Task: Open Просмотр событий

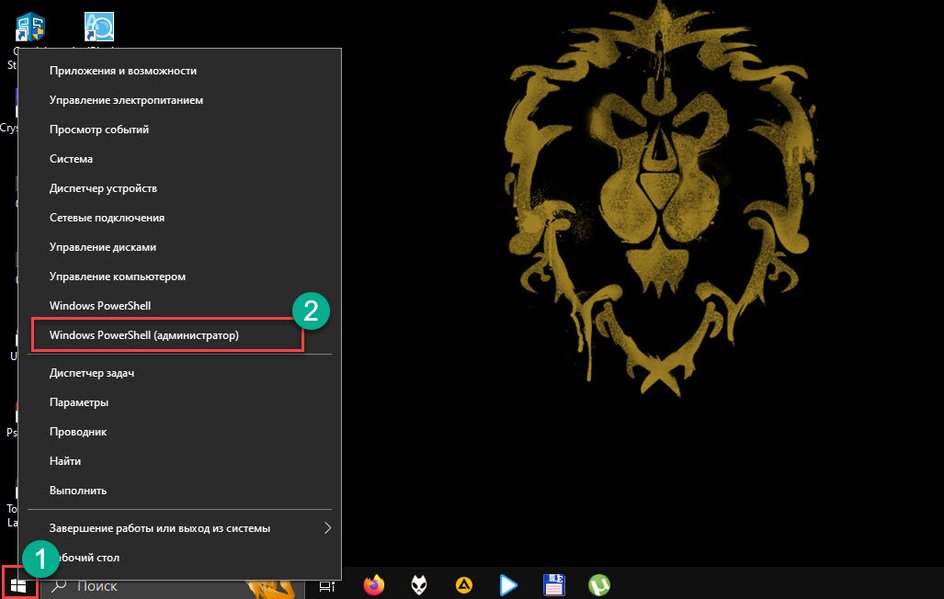Action: (179, 129)
